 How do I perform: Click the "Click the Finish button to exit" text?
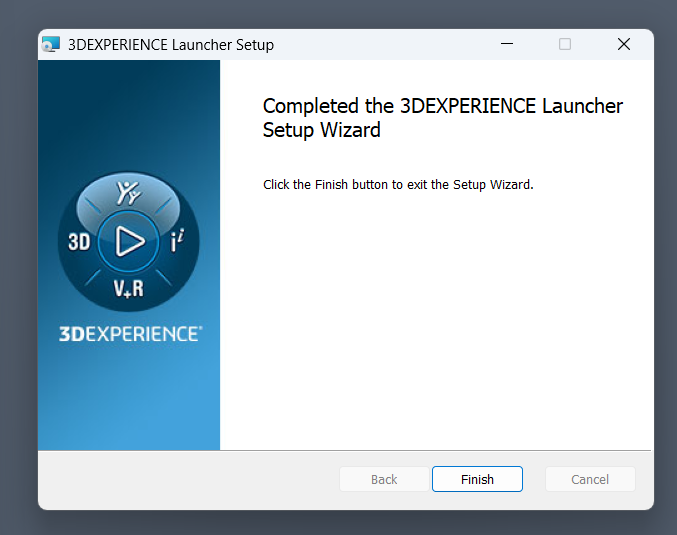[398, 185]
